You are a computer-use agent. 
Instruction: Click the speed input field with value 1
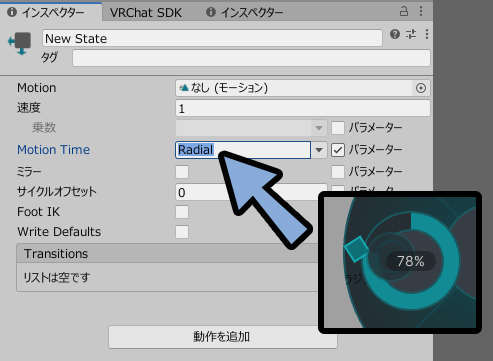303,108
